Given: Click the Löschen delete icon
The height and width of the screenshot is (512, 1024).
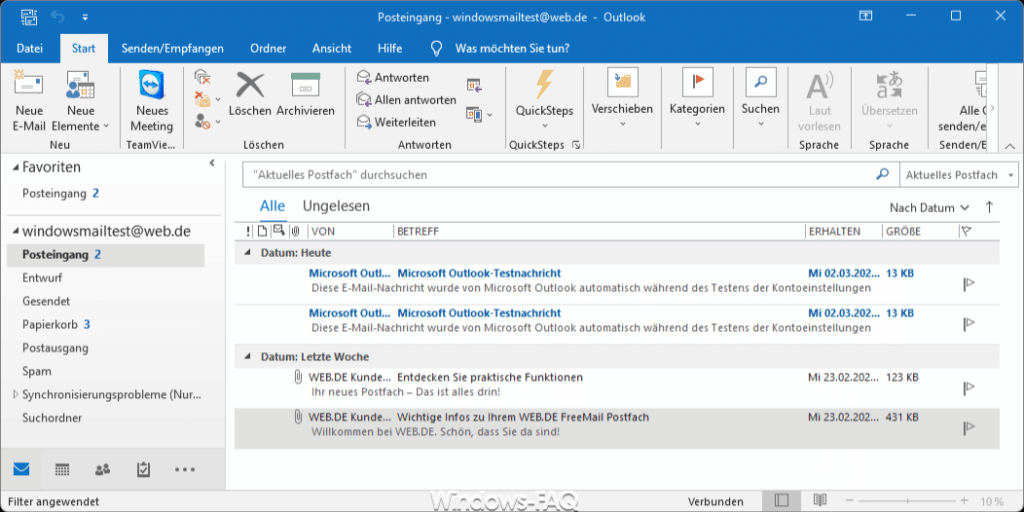Looking at the screenshot, I should click(x=249, y=94).
